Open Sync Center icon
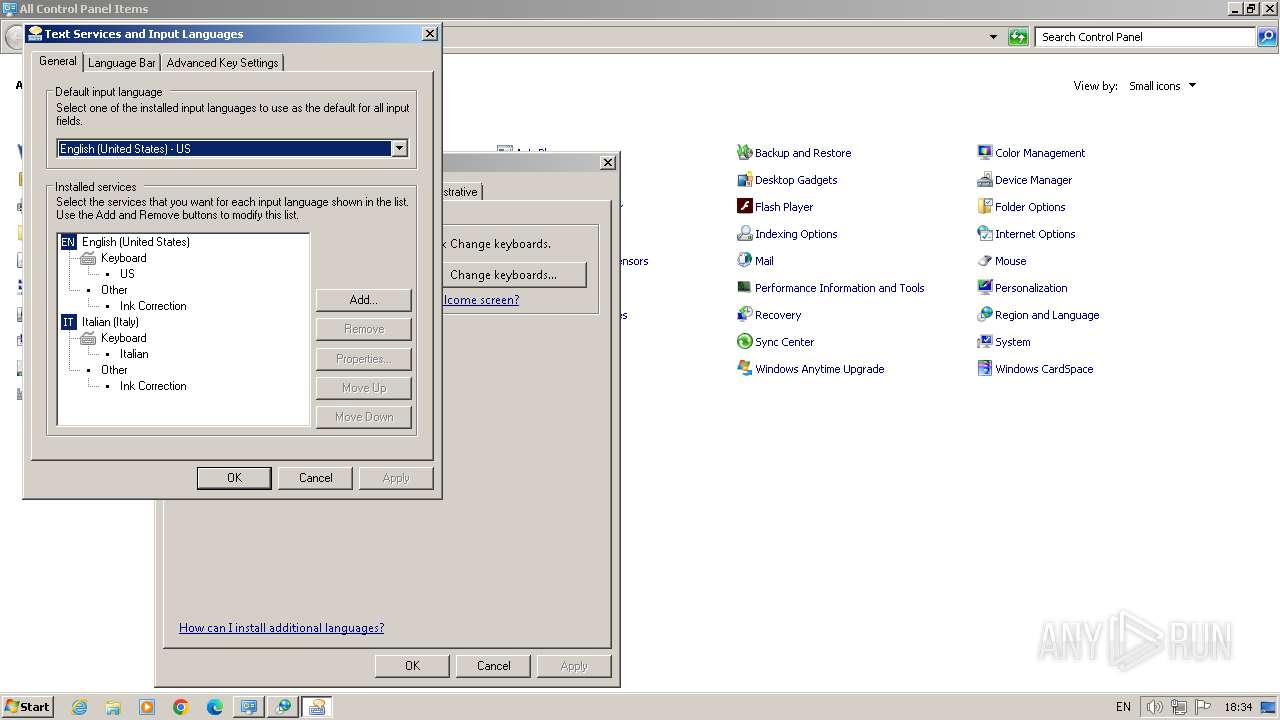This screenshot has height=720, width=1280. tap(744, 342)
